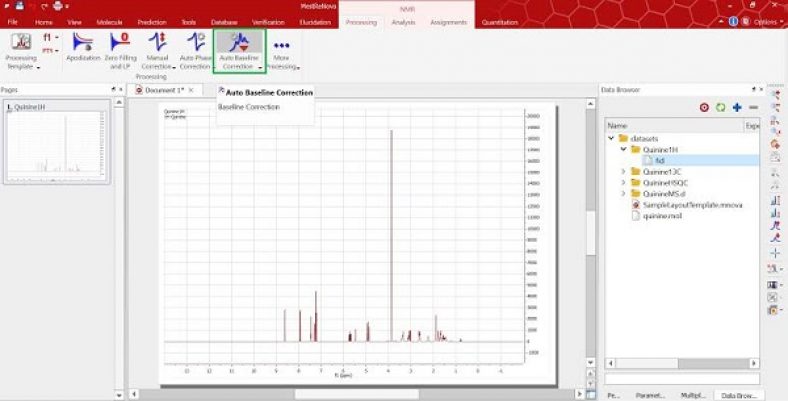Run Auto Phase Correction
The height and width of the screenshot is (401, 788).
(x=195, y=50)
